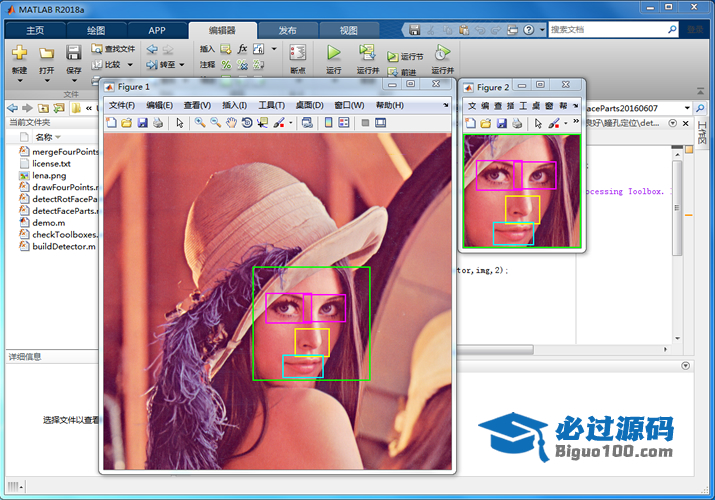The height and width of the screenshot is (500, 715).
Task: Switch to the APP tab
Action: click(x=157, y=31)
